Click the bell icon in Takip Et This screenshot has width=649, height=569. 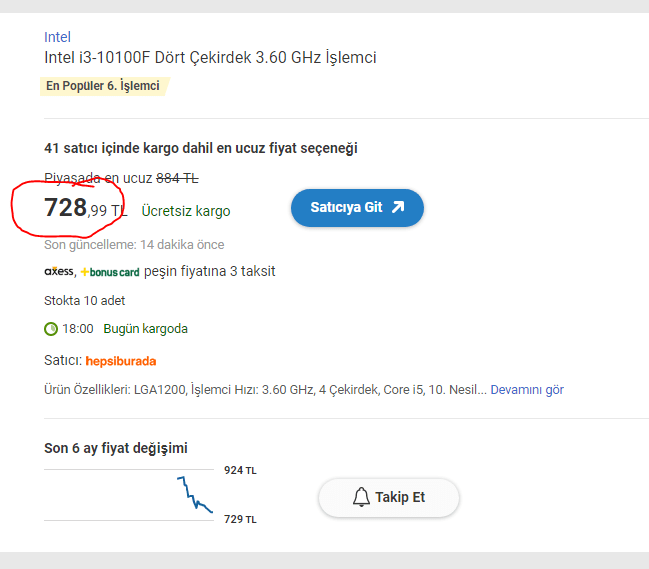click(x=361, y=497)
